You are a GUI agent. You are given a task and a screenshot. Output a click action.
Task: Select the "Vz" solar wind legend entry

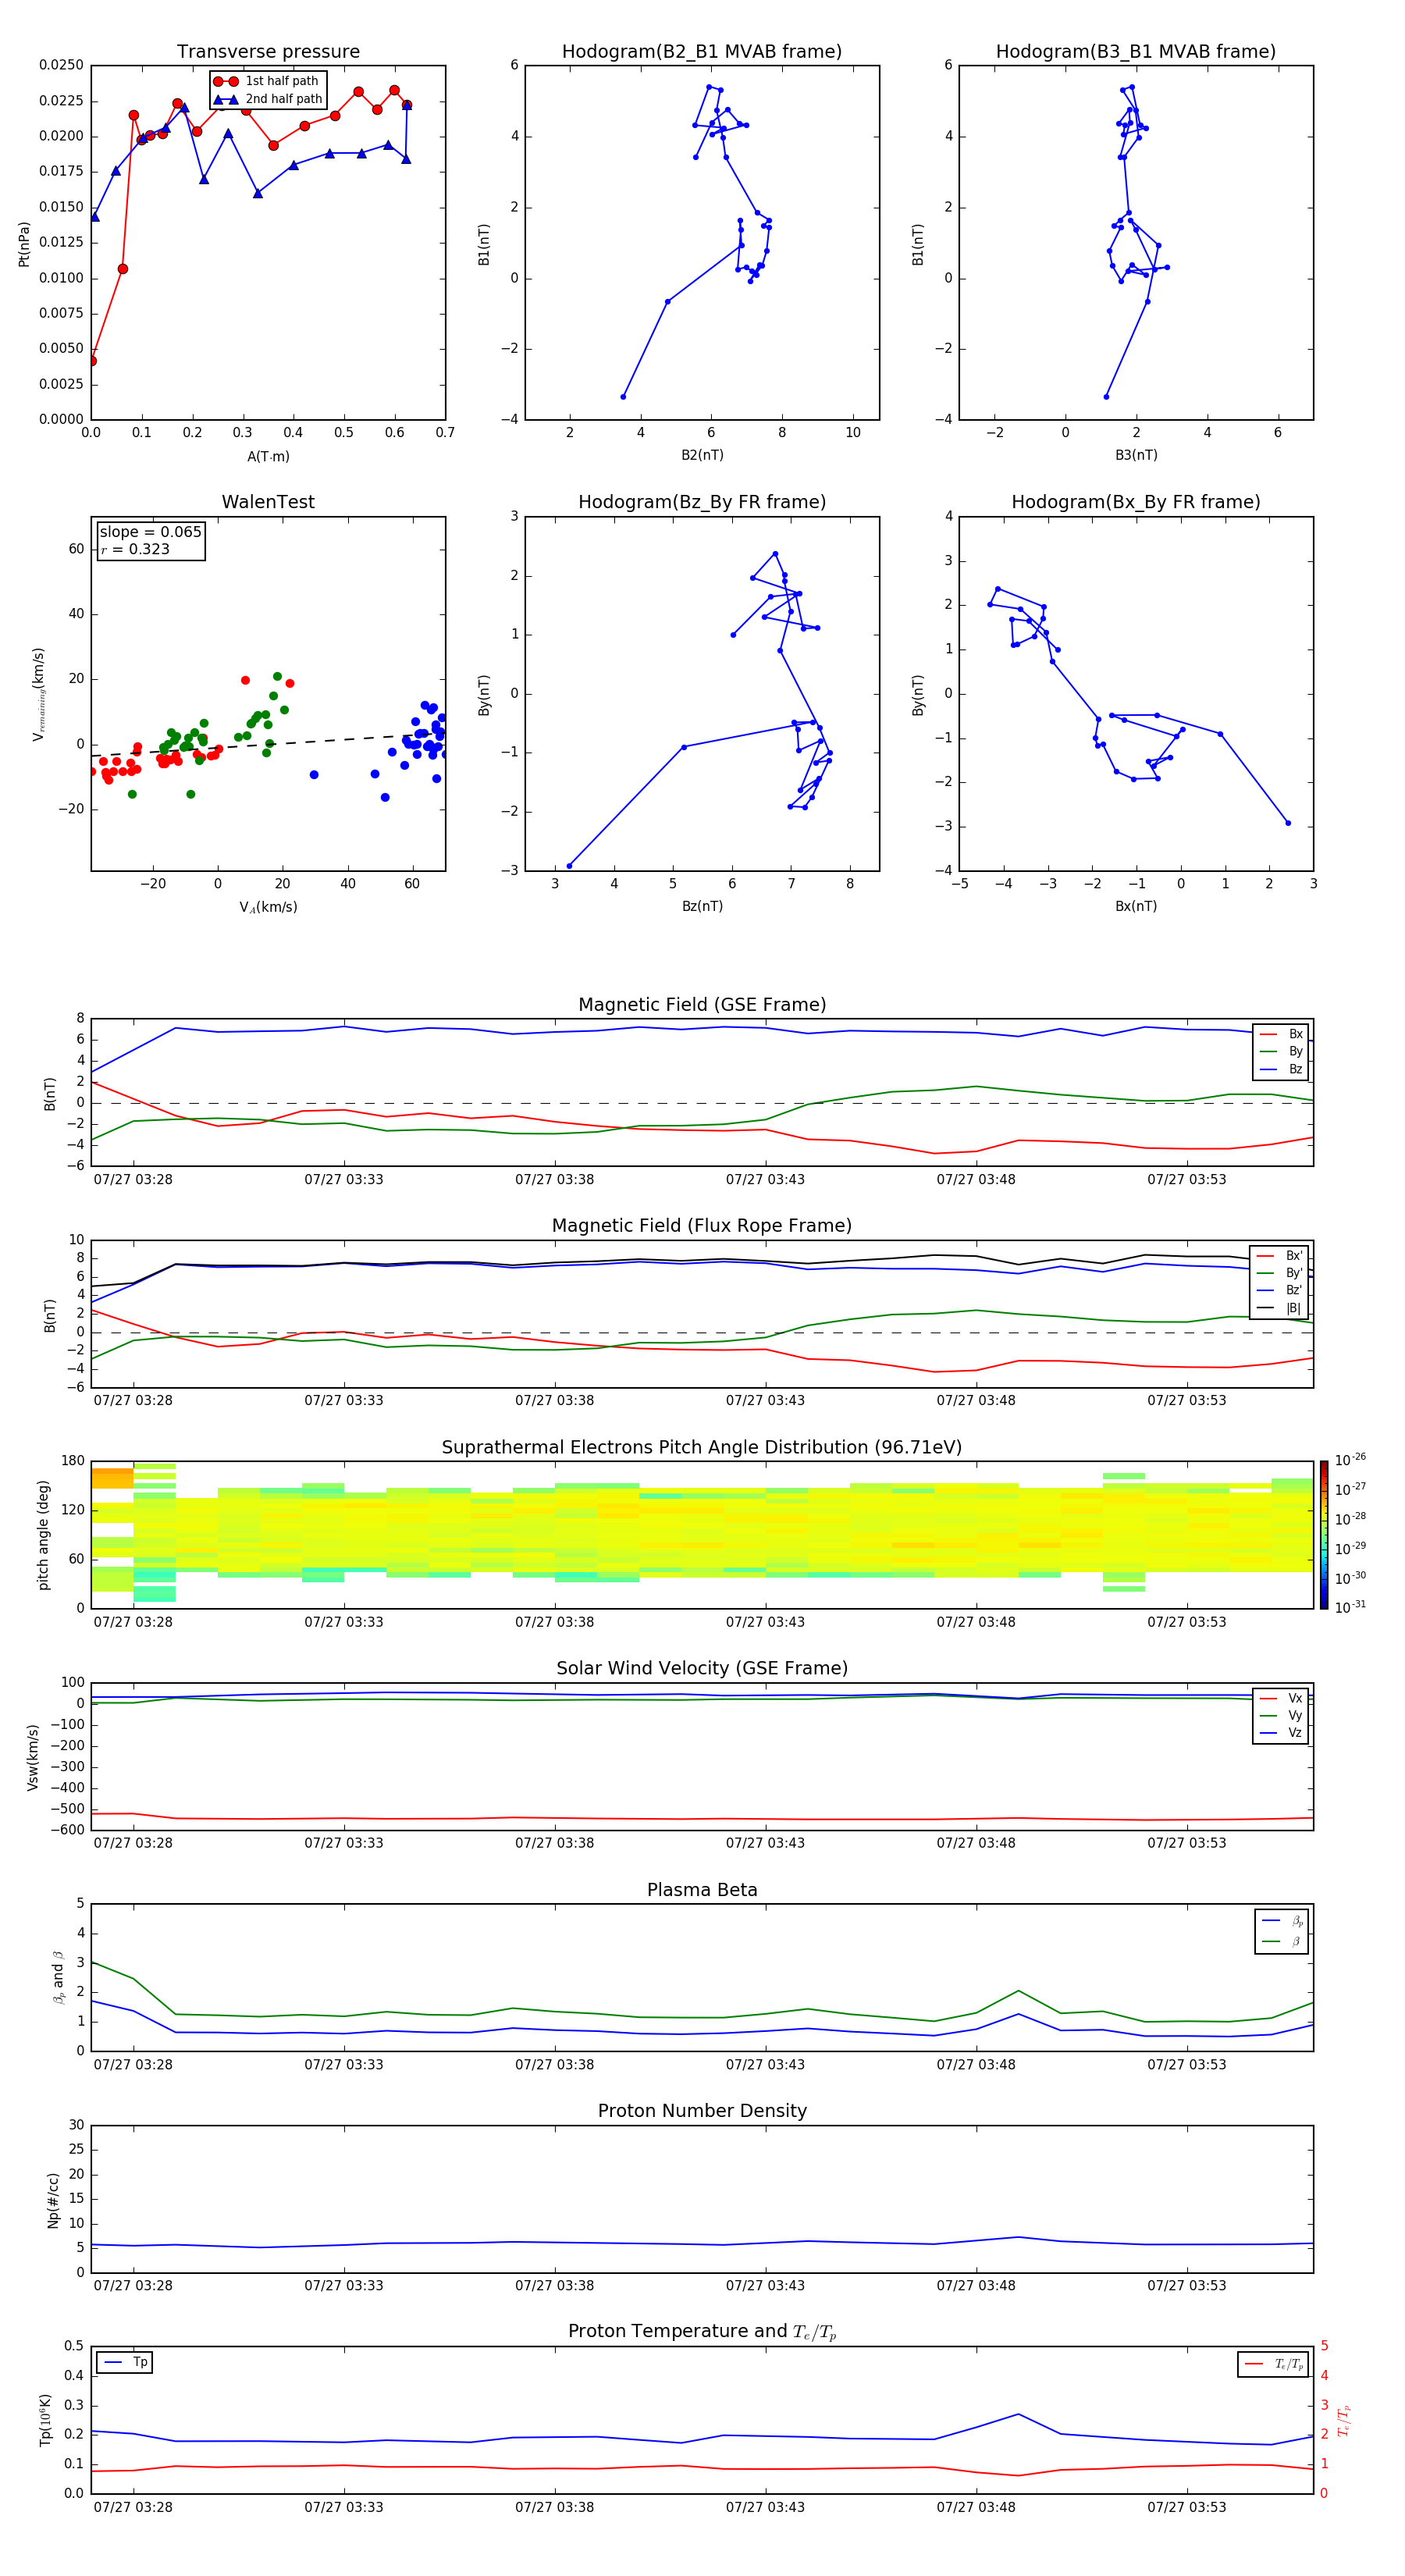(x=1281, y=1733)
